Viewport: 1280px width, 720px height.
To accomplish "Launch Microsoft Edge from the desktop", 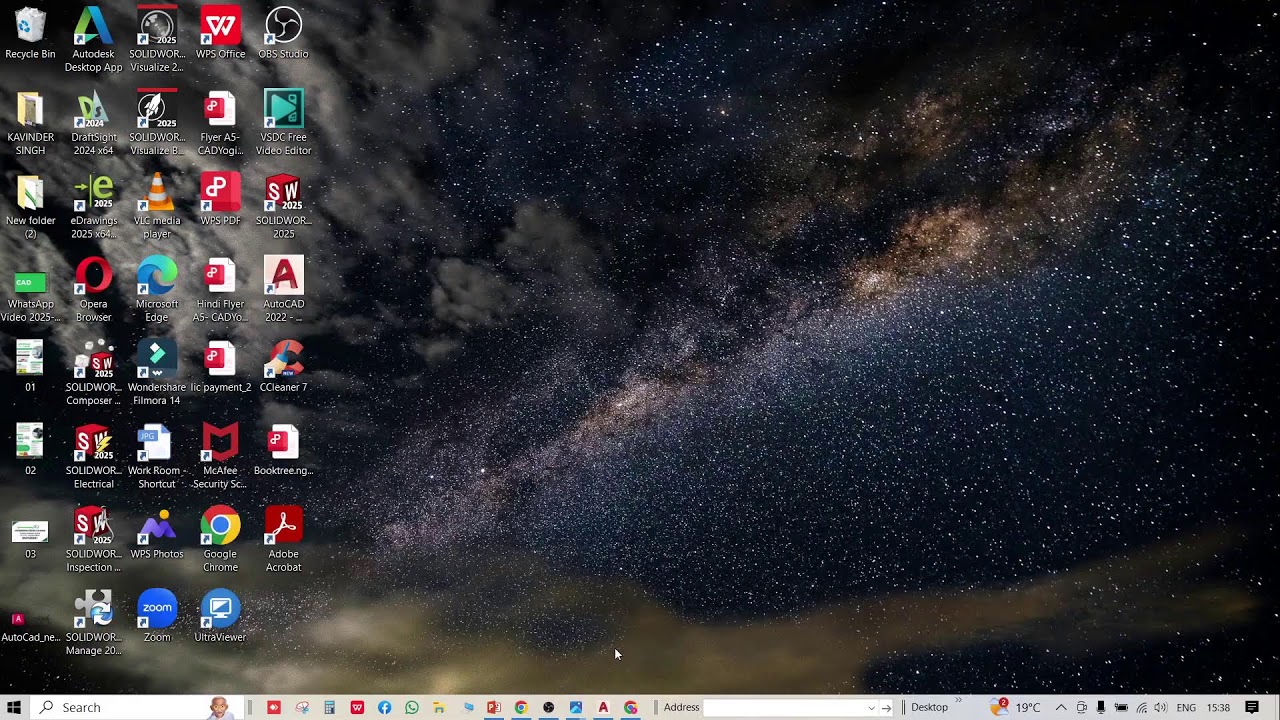I will point(157,290).
